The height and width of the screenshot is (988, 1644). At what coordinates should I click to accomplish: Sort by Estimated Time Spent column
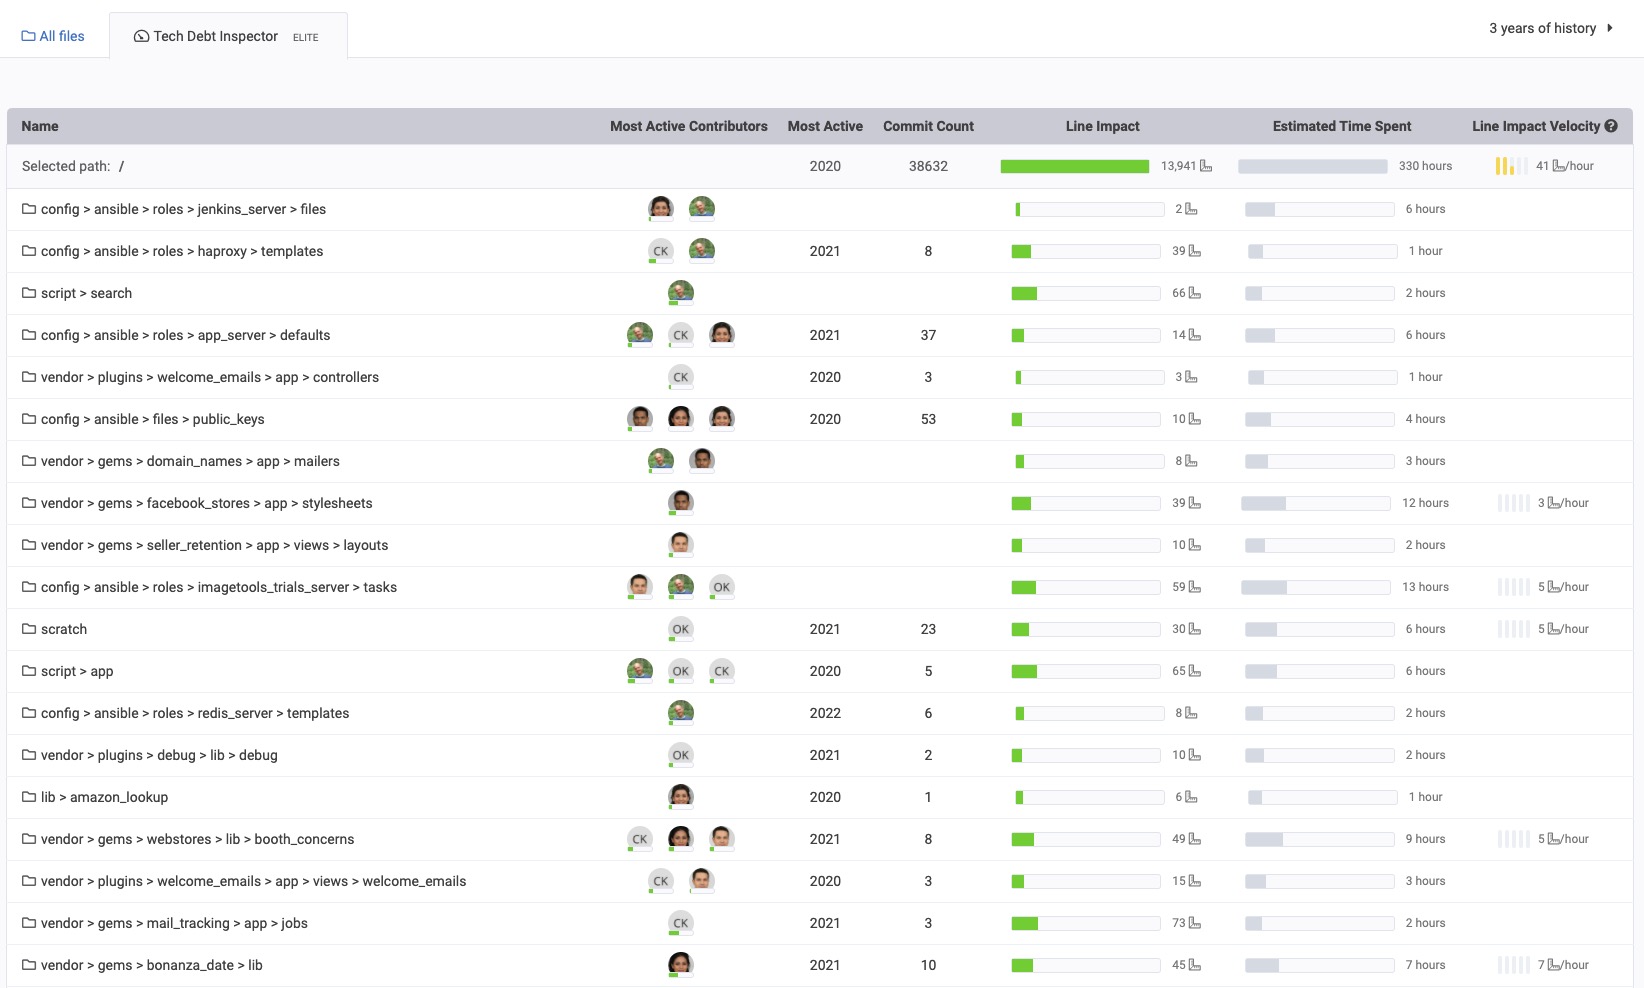click(x=1341, y=126)
